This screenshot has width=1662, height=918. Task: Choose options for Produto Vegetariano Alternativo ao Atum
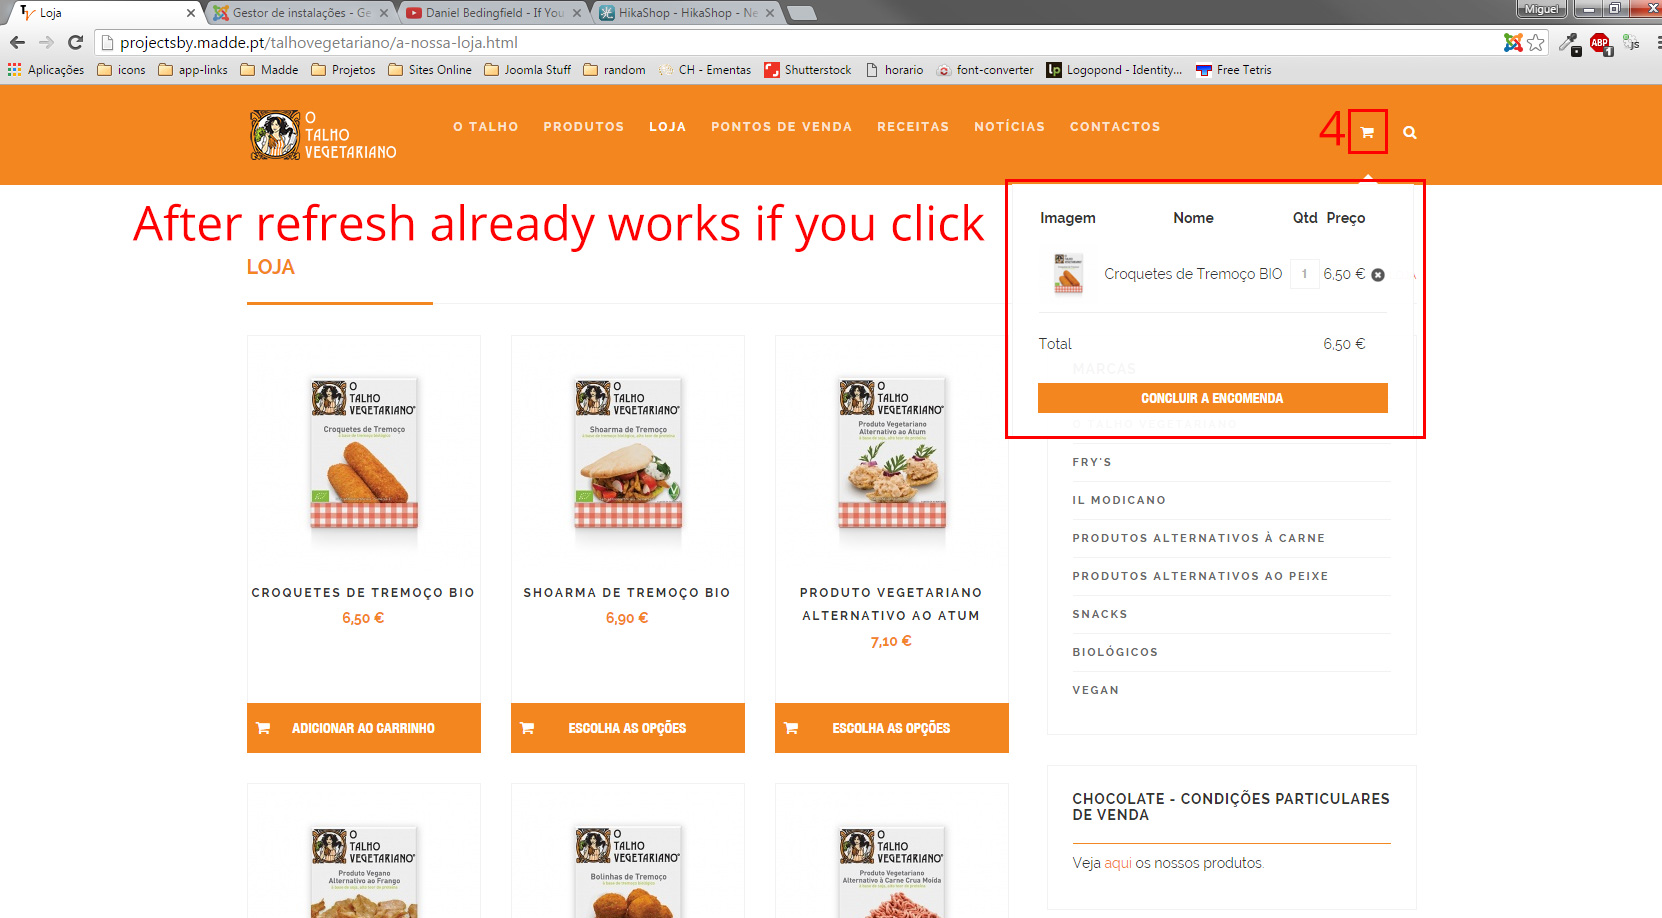[892, 728]
